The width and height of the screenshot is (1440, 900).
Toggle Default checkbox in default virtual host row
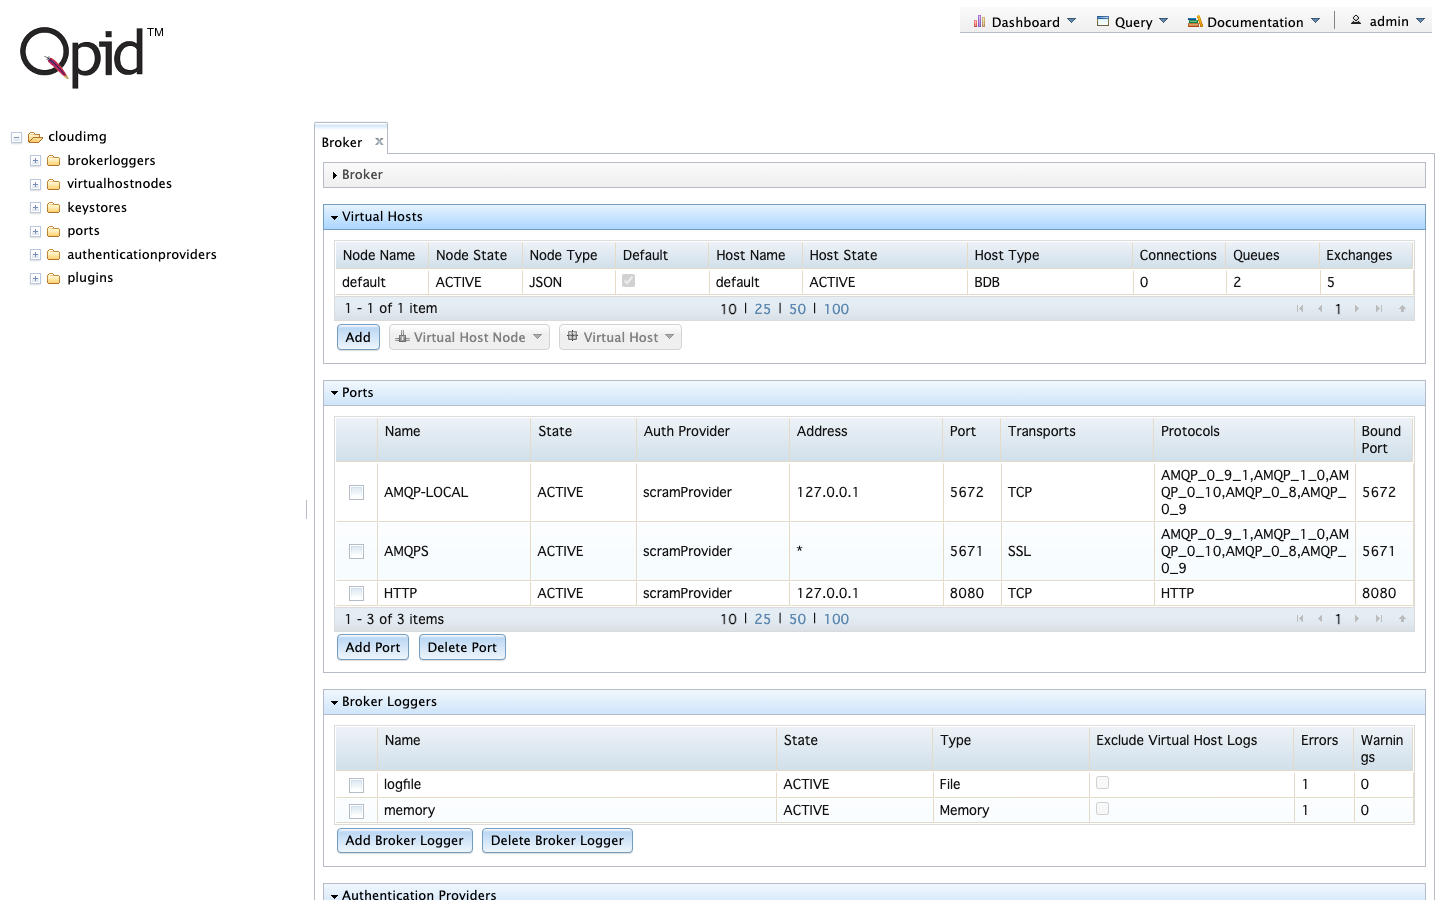pyautogui.click(x=628, y=281)
